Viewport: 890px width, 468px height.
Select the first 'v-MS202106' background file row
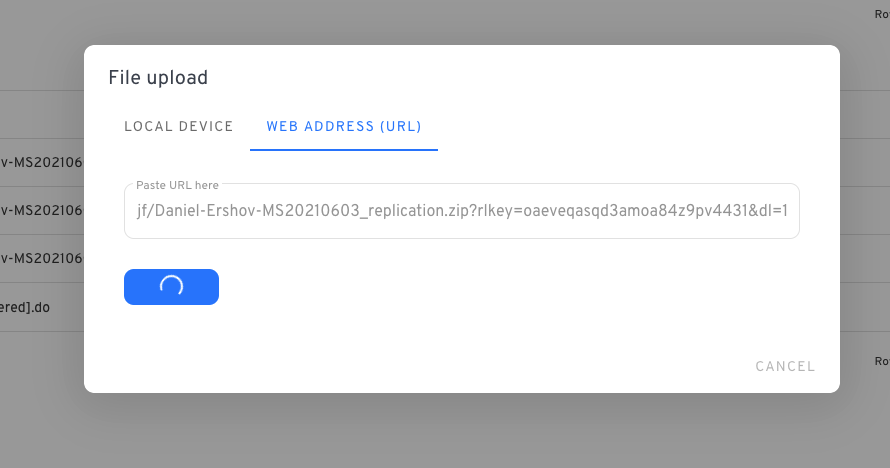pyautogui.click(x=42, y=163)
